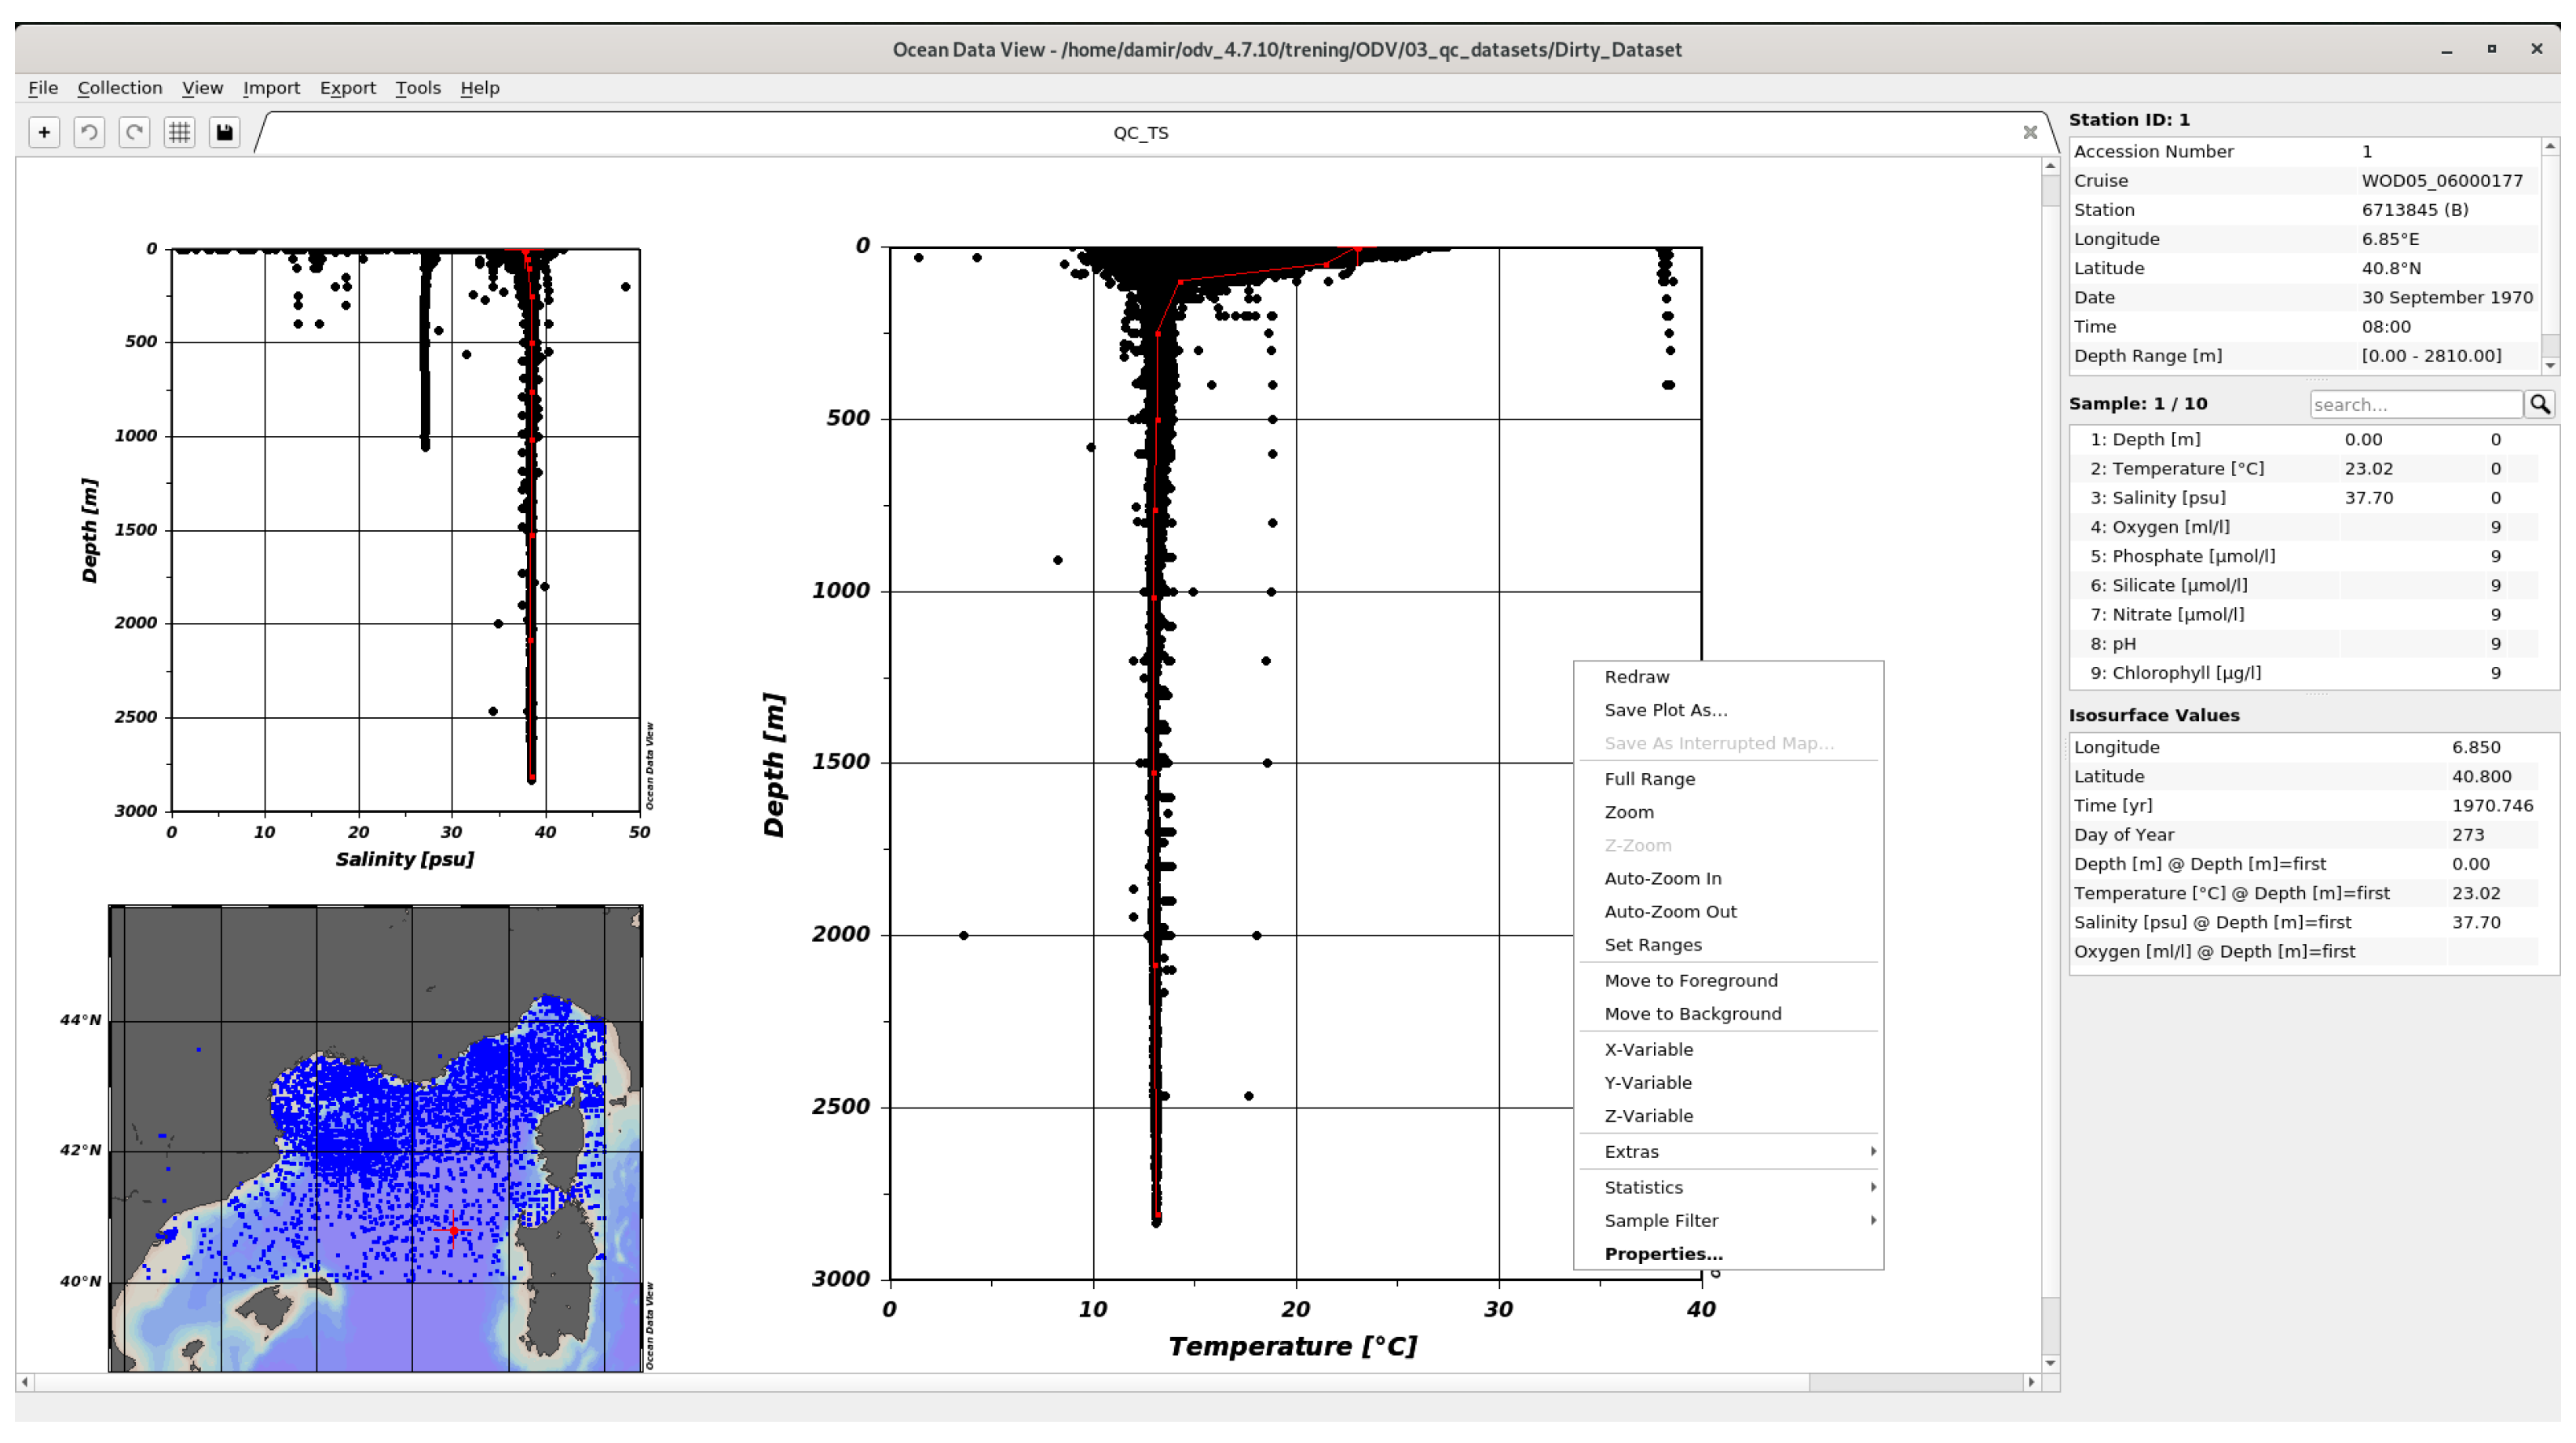Open the Collection menu
Screen dimensions: 2576x1443
[120, 88]
